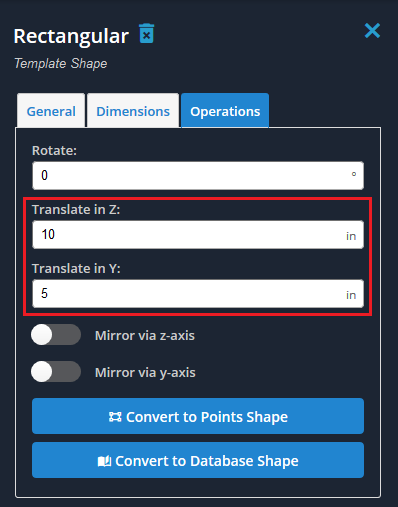Click the Rectangular shape title
The height and width of the screenshot is (507, 398).
click(71, 36)
